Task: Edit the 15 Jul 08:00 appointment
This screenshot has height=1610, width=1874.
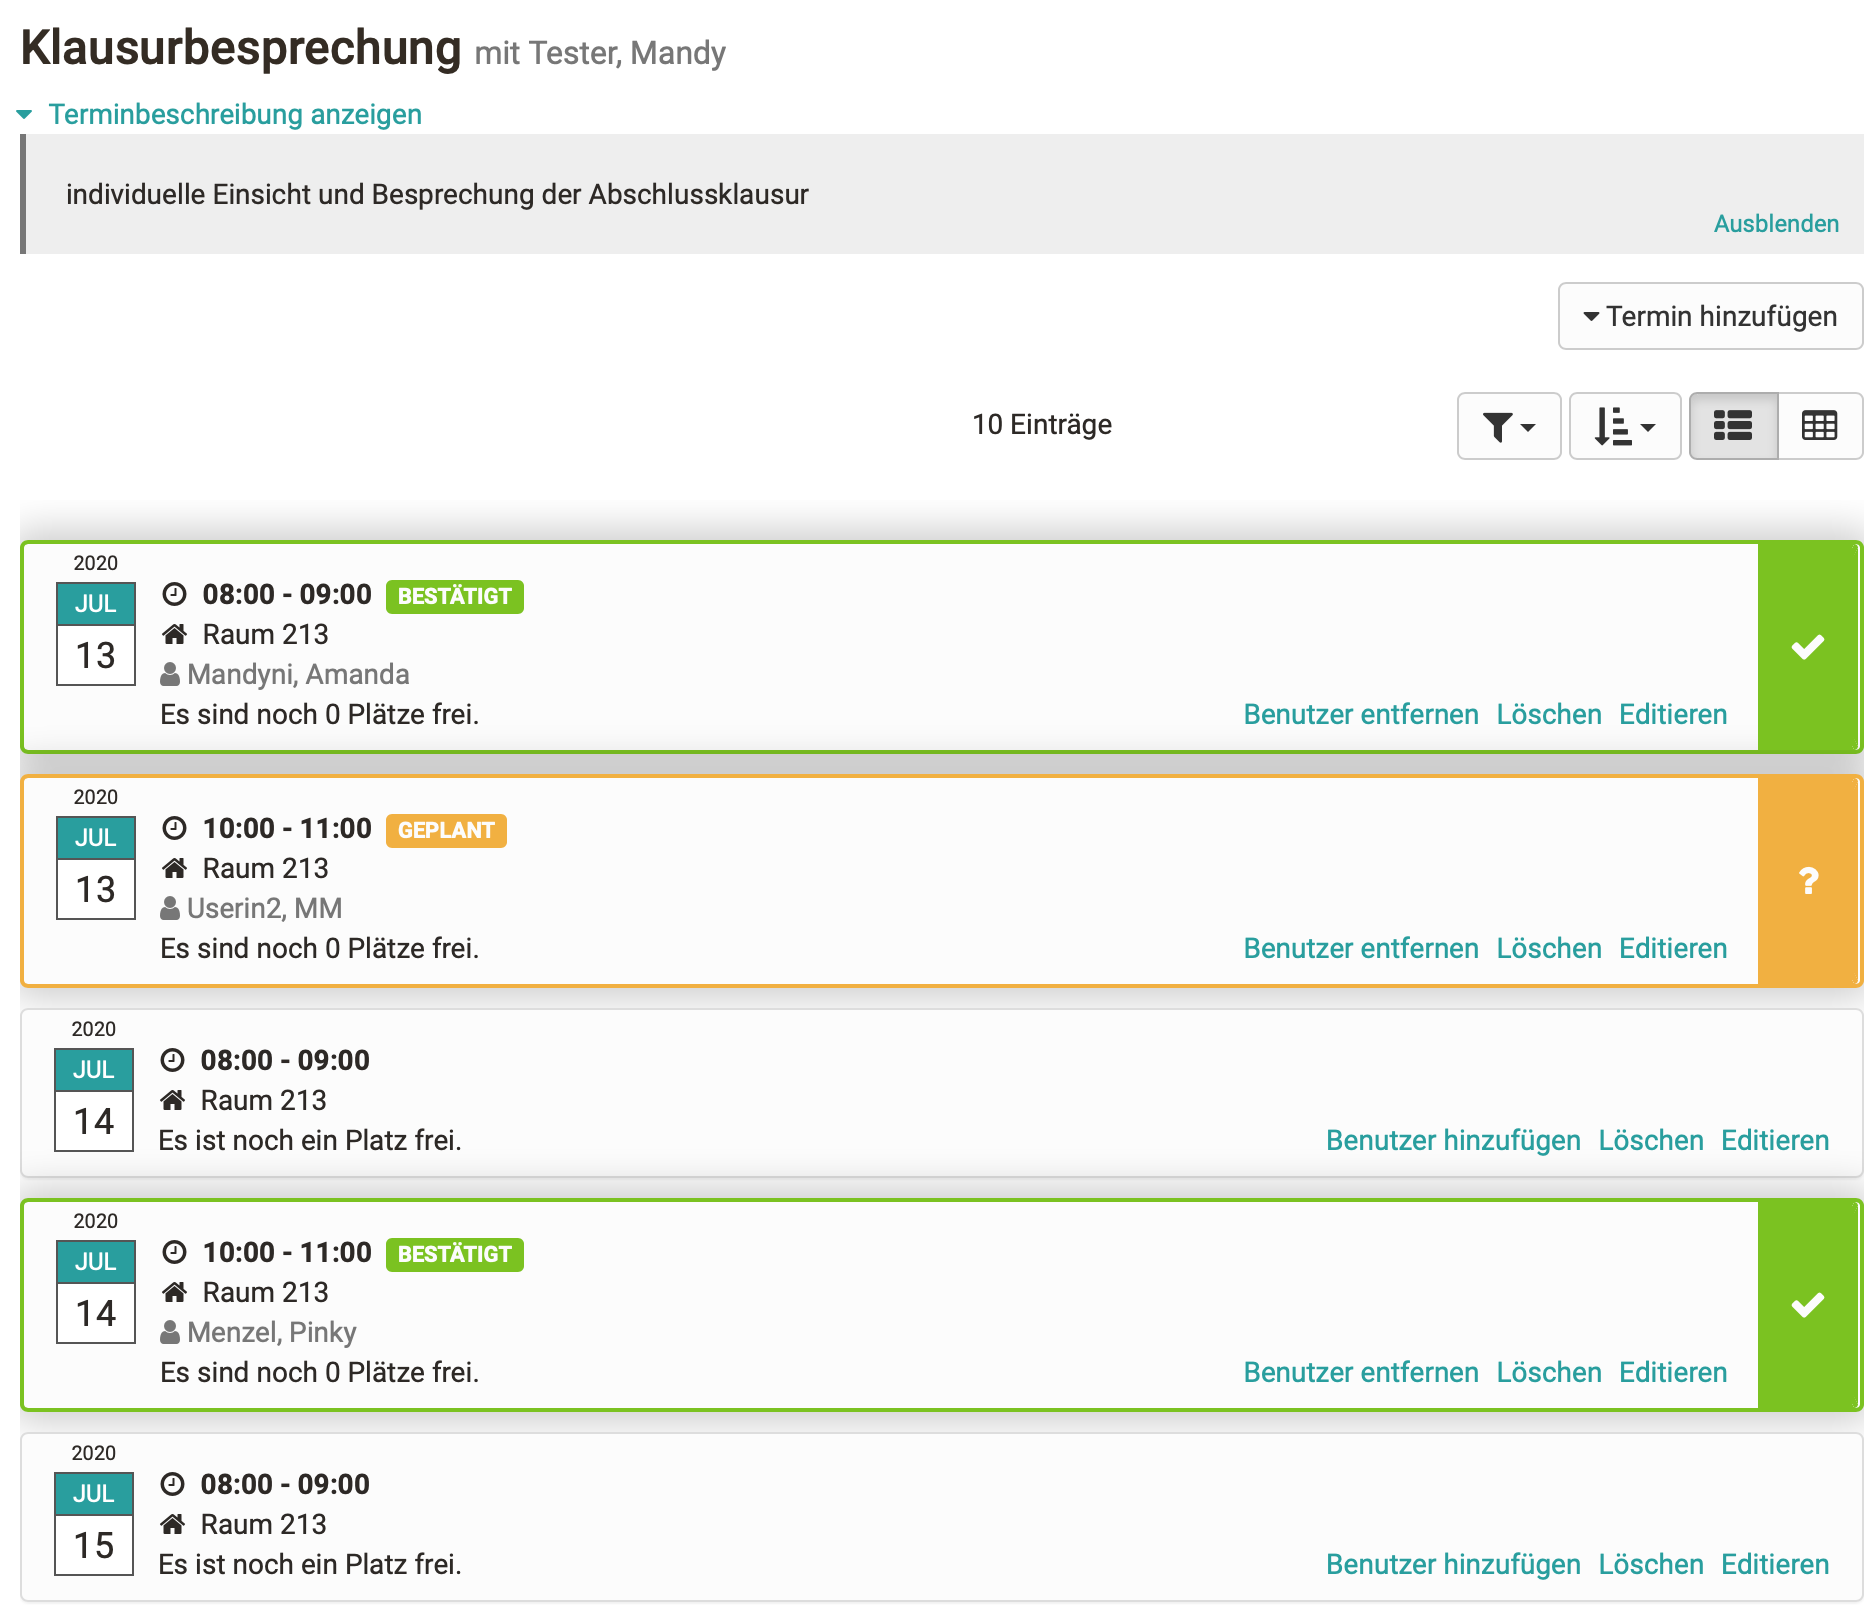Action: 1775,1564
